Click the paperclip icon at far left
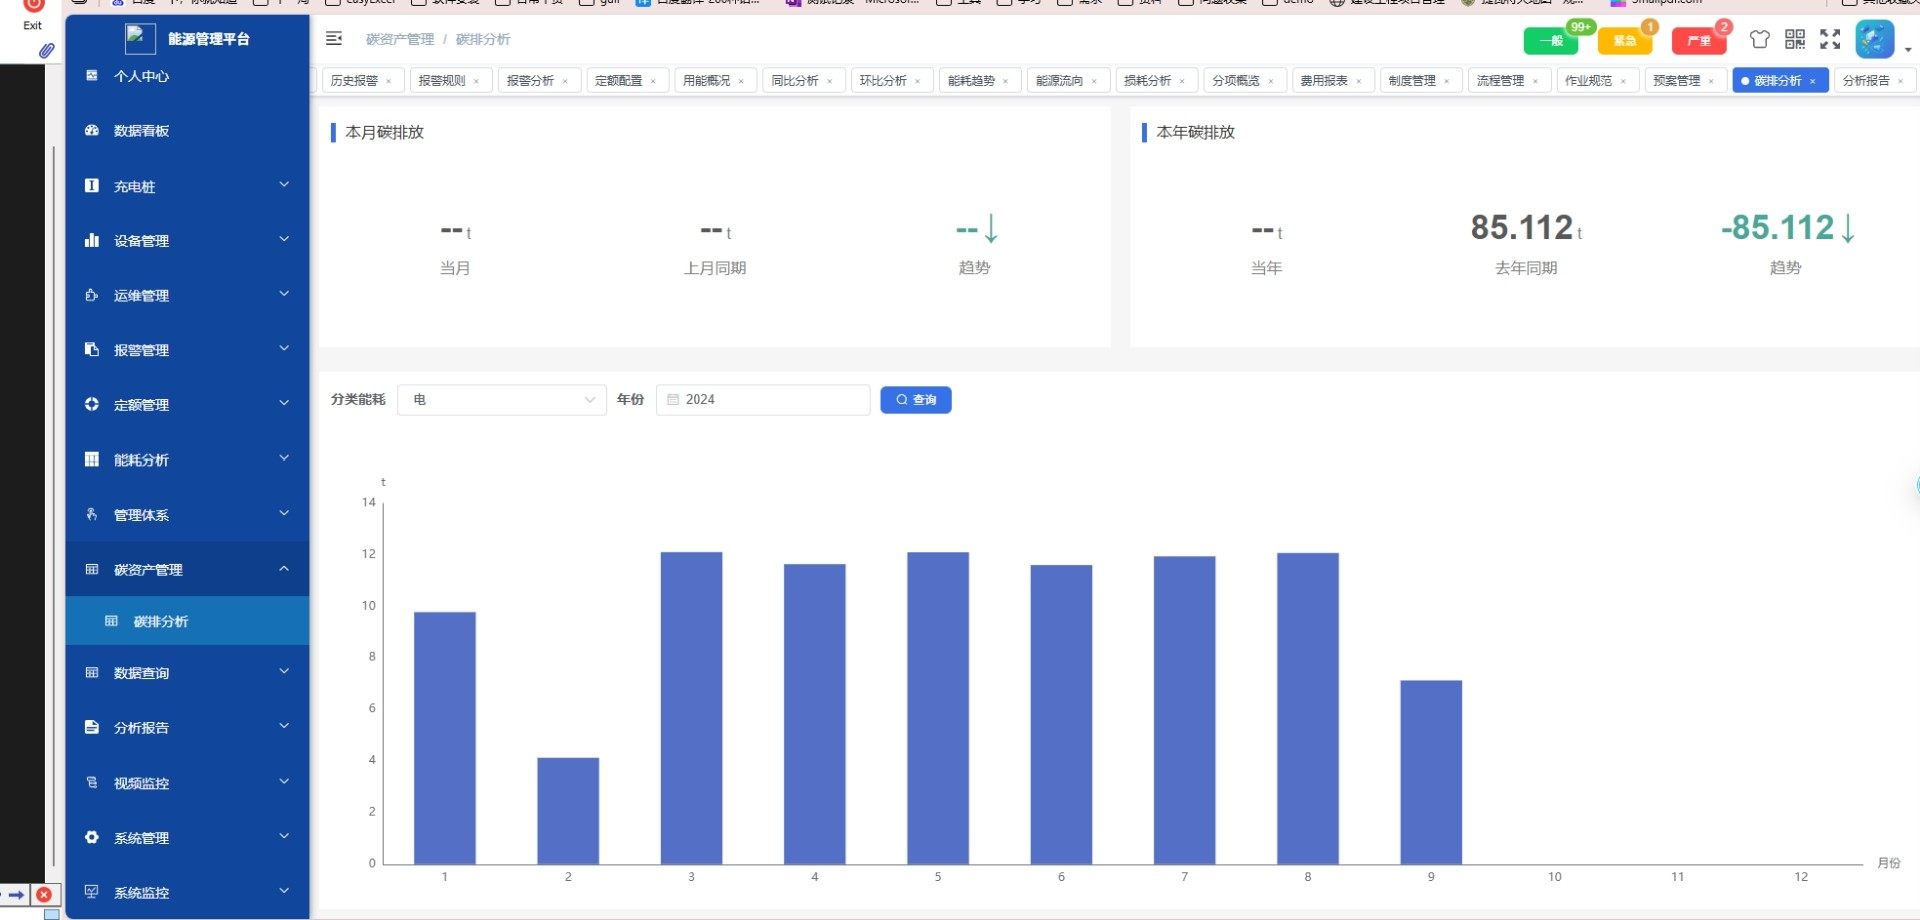Screen dimensions: 1920x920 [46, 50]
